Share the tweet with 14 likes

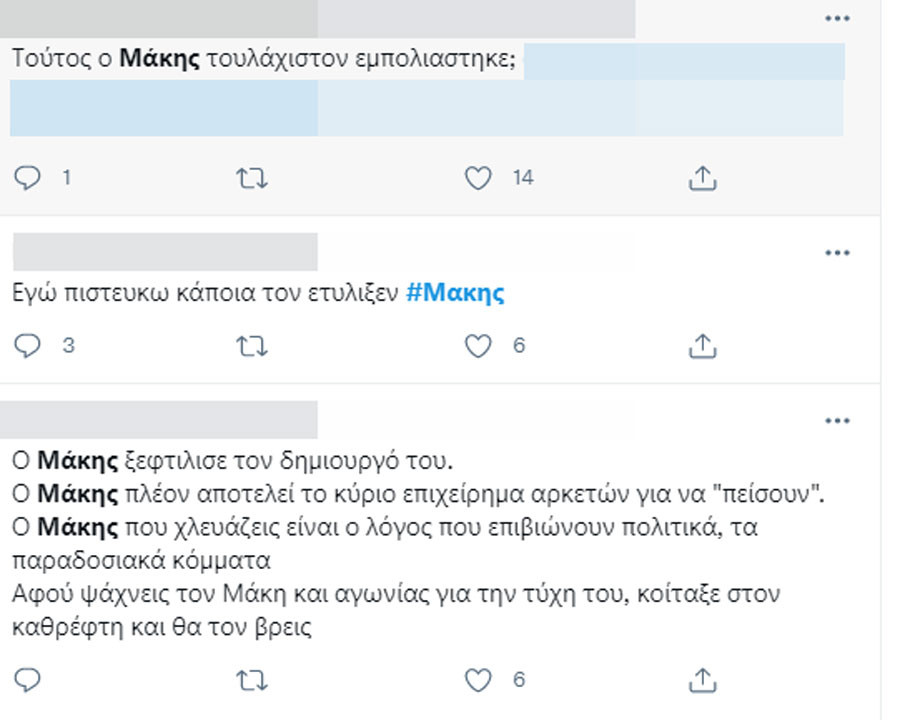point(703,178)
